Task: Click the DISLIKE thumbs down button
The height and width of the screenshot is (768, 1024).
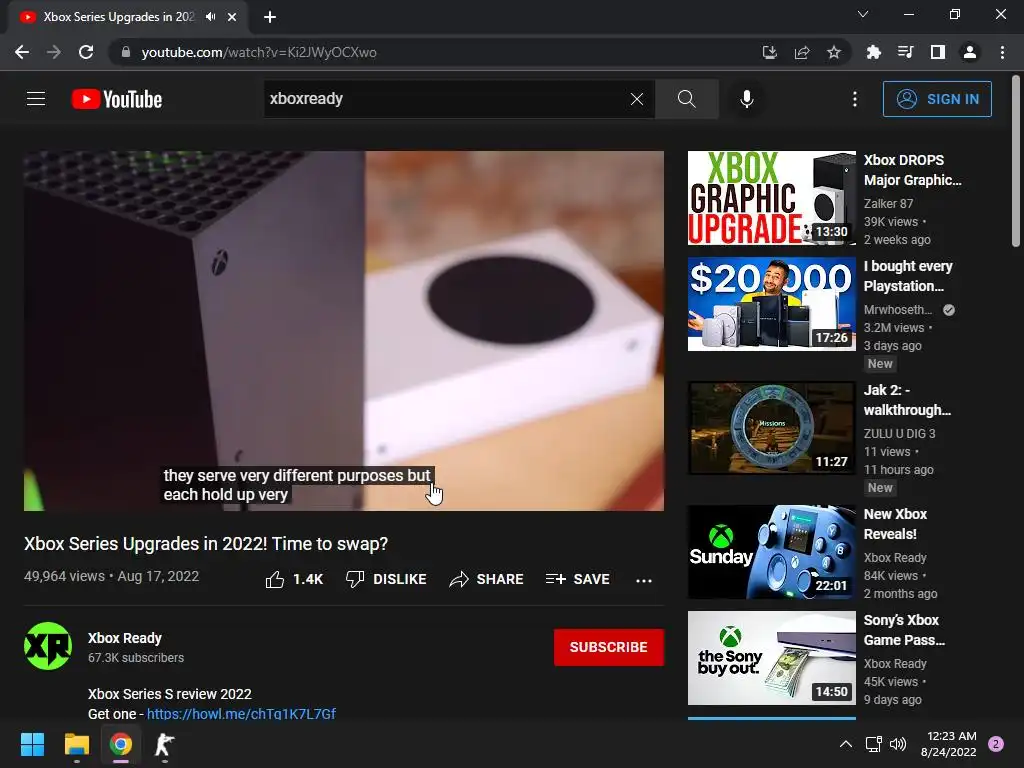Action: pyautogui.click(x=387, y=579)
